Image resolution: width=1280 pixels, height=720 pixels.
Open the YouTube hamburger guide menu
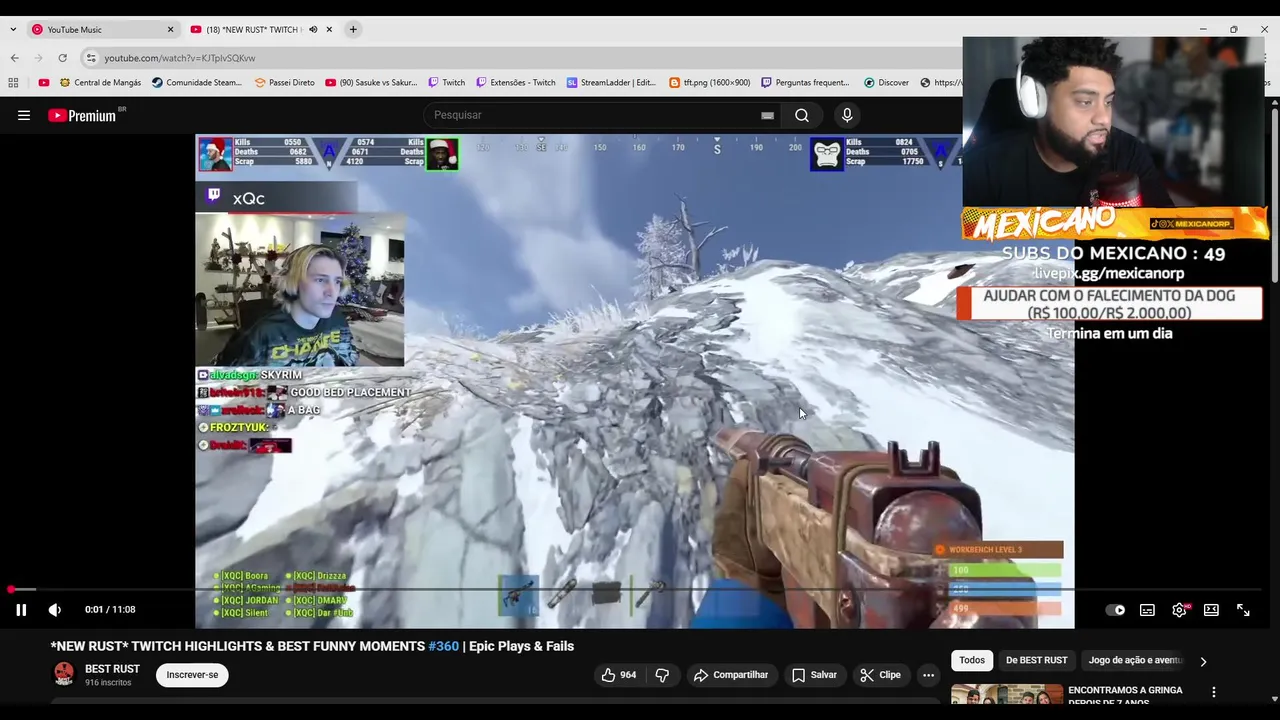[24, 115]
